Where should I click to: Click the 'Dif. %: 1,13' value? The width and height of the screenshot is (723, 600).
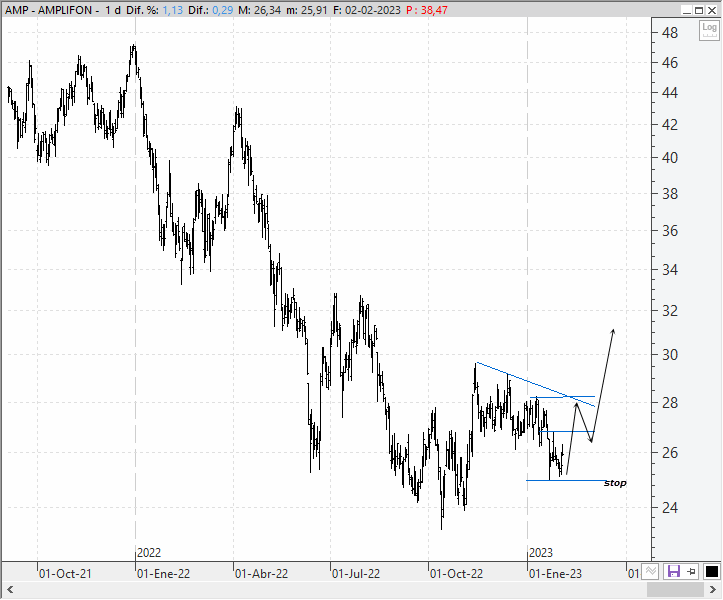tap(154, 10)
